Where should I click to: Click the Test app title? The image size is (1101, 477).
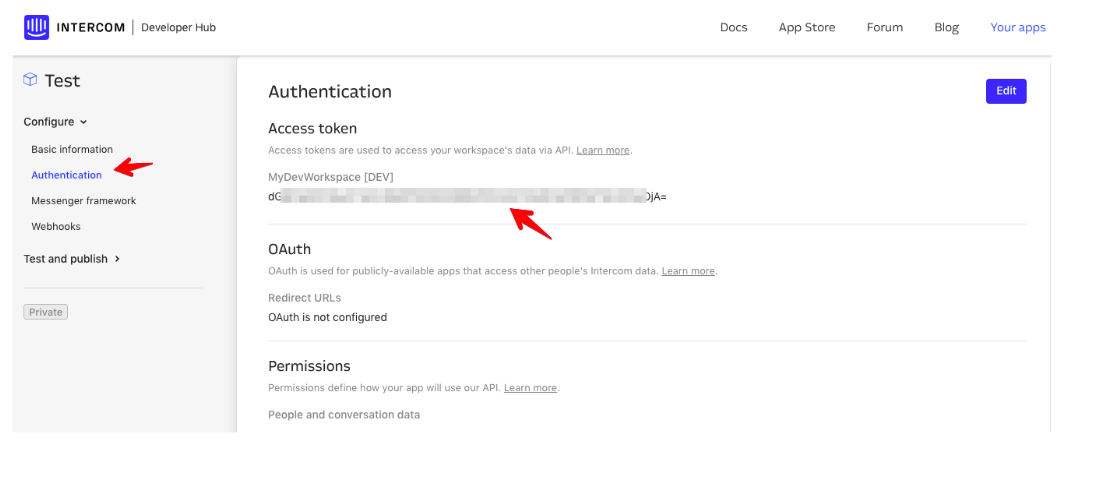coord(62,81)
